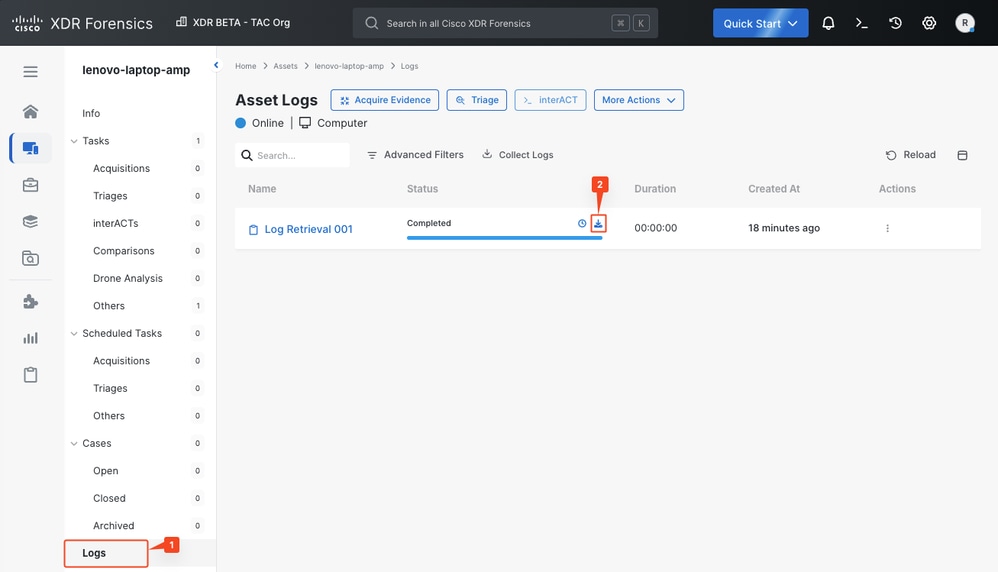Viewport: 998px width, 572px height.
Task: Open Triages under Scheduled Tasks
Action: [x=110, y=388]
